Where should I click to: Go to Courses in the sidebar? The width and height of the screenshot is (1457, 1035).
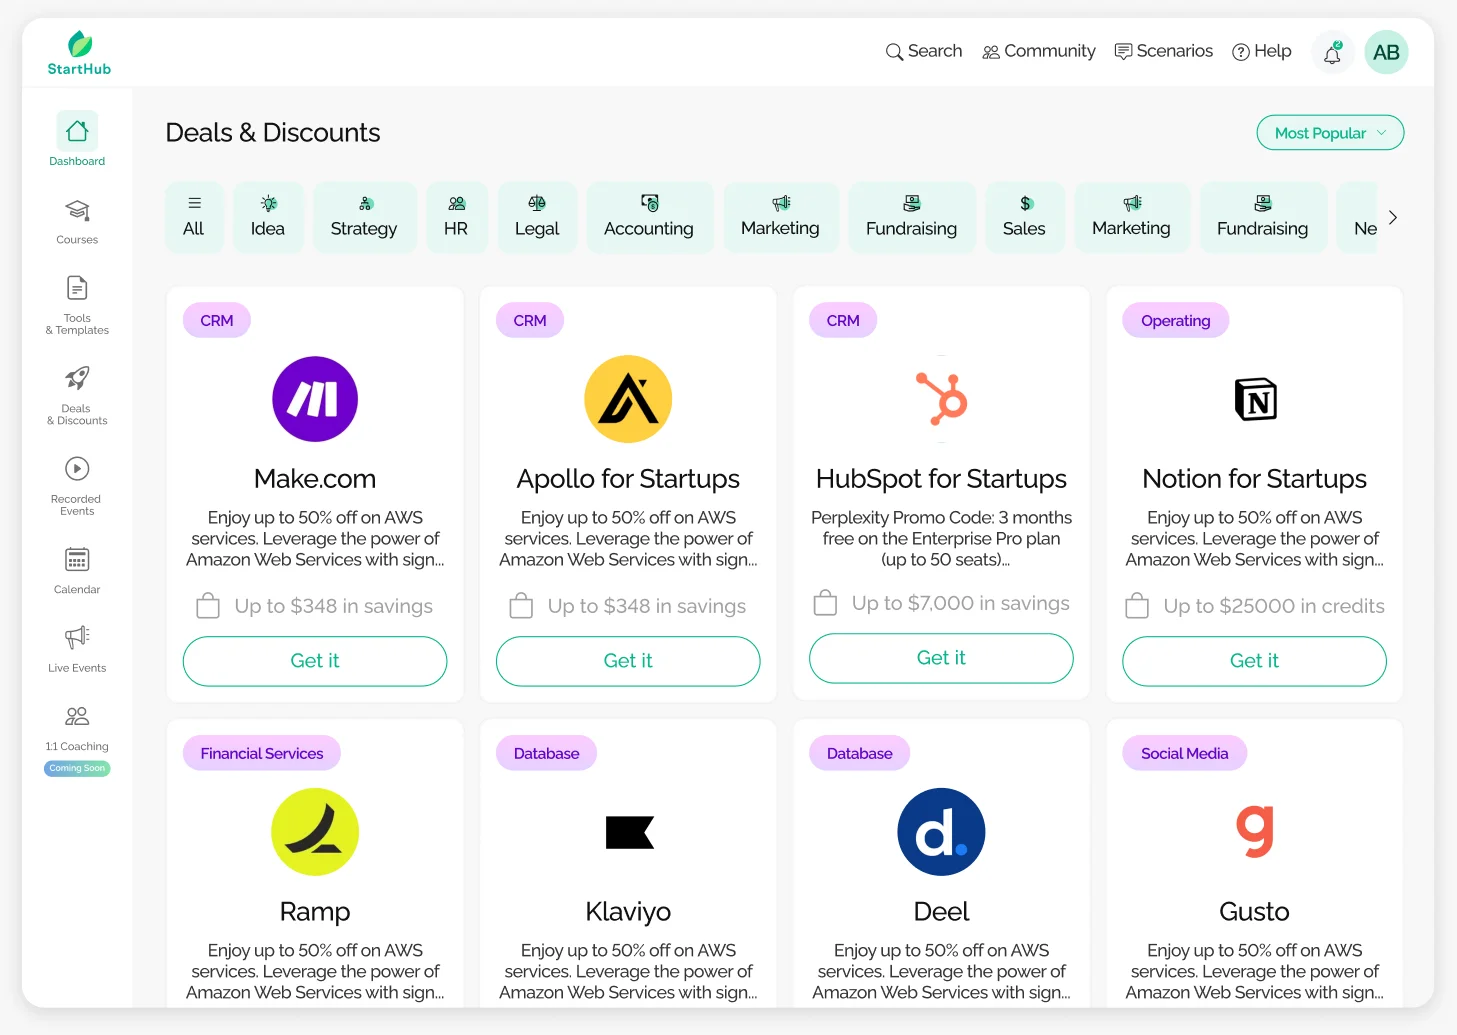(x=77, y=222)
